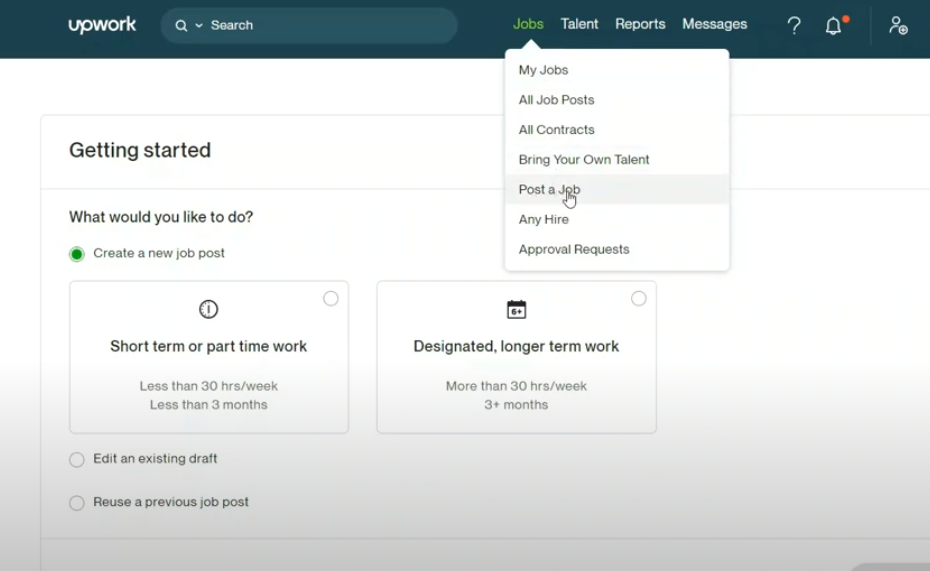
Task: Open the Talent menu
Action: [579, 24]
